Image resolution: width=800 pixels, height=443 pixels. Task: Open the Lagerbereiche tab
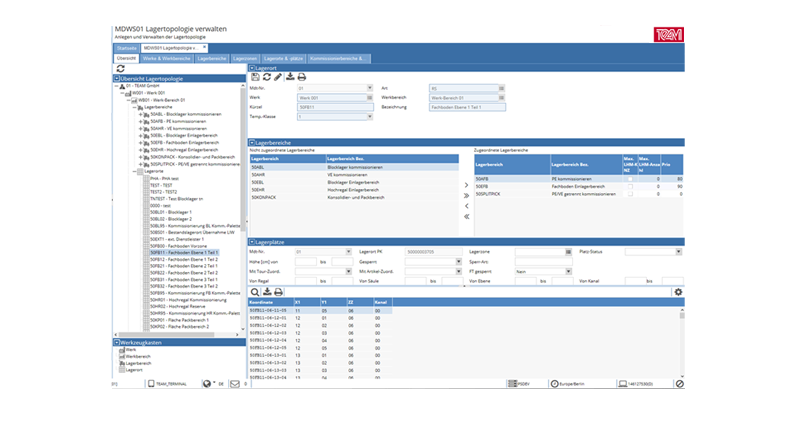pyautogui.click(x=212, y=59)
